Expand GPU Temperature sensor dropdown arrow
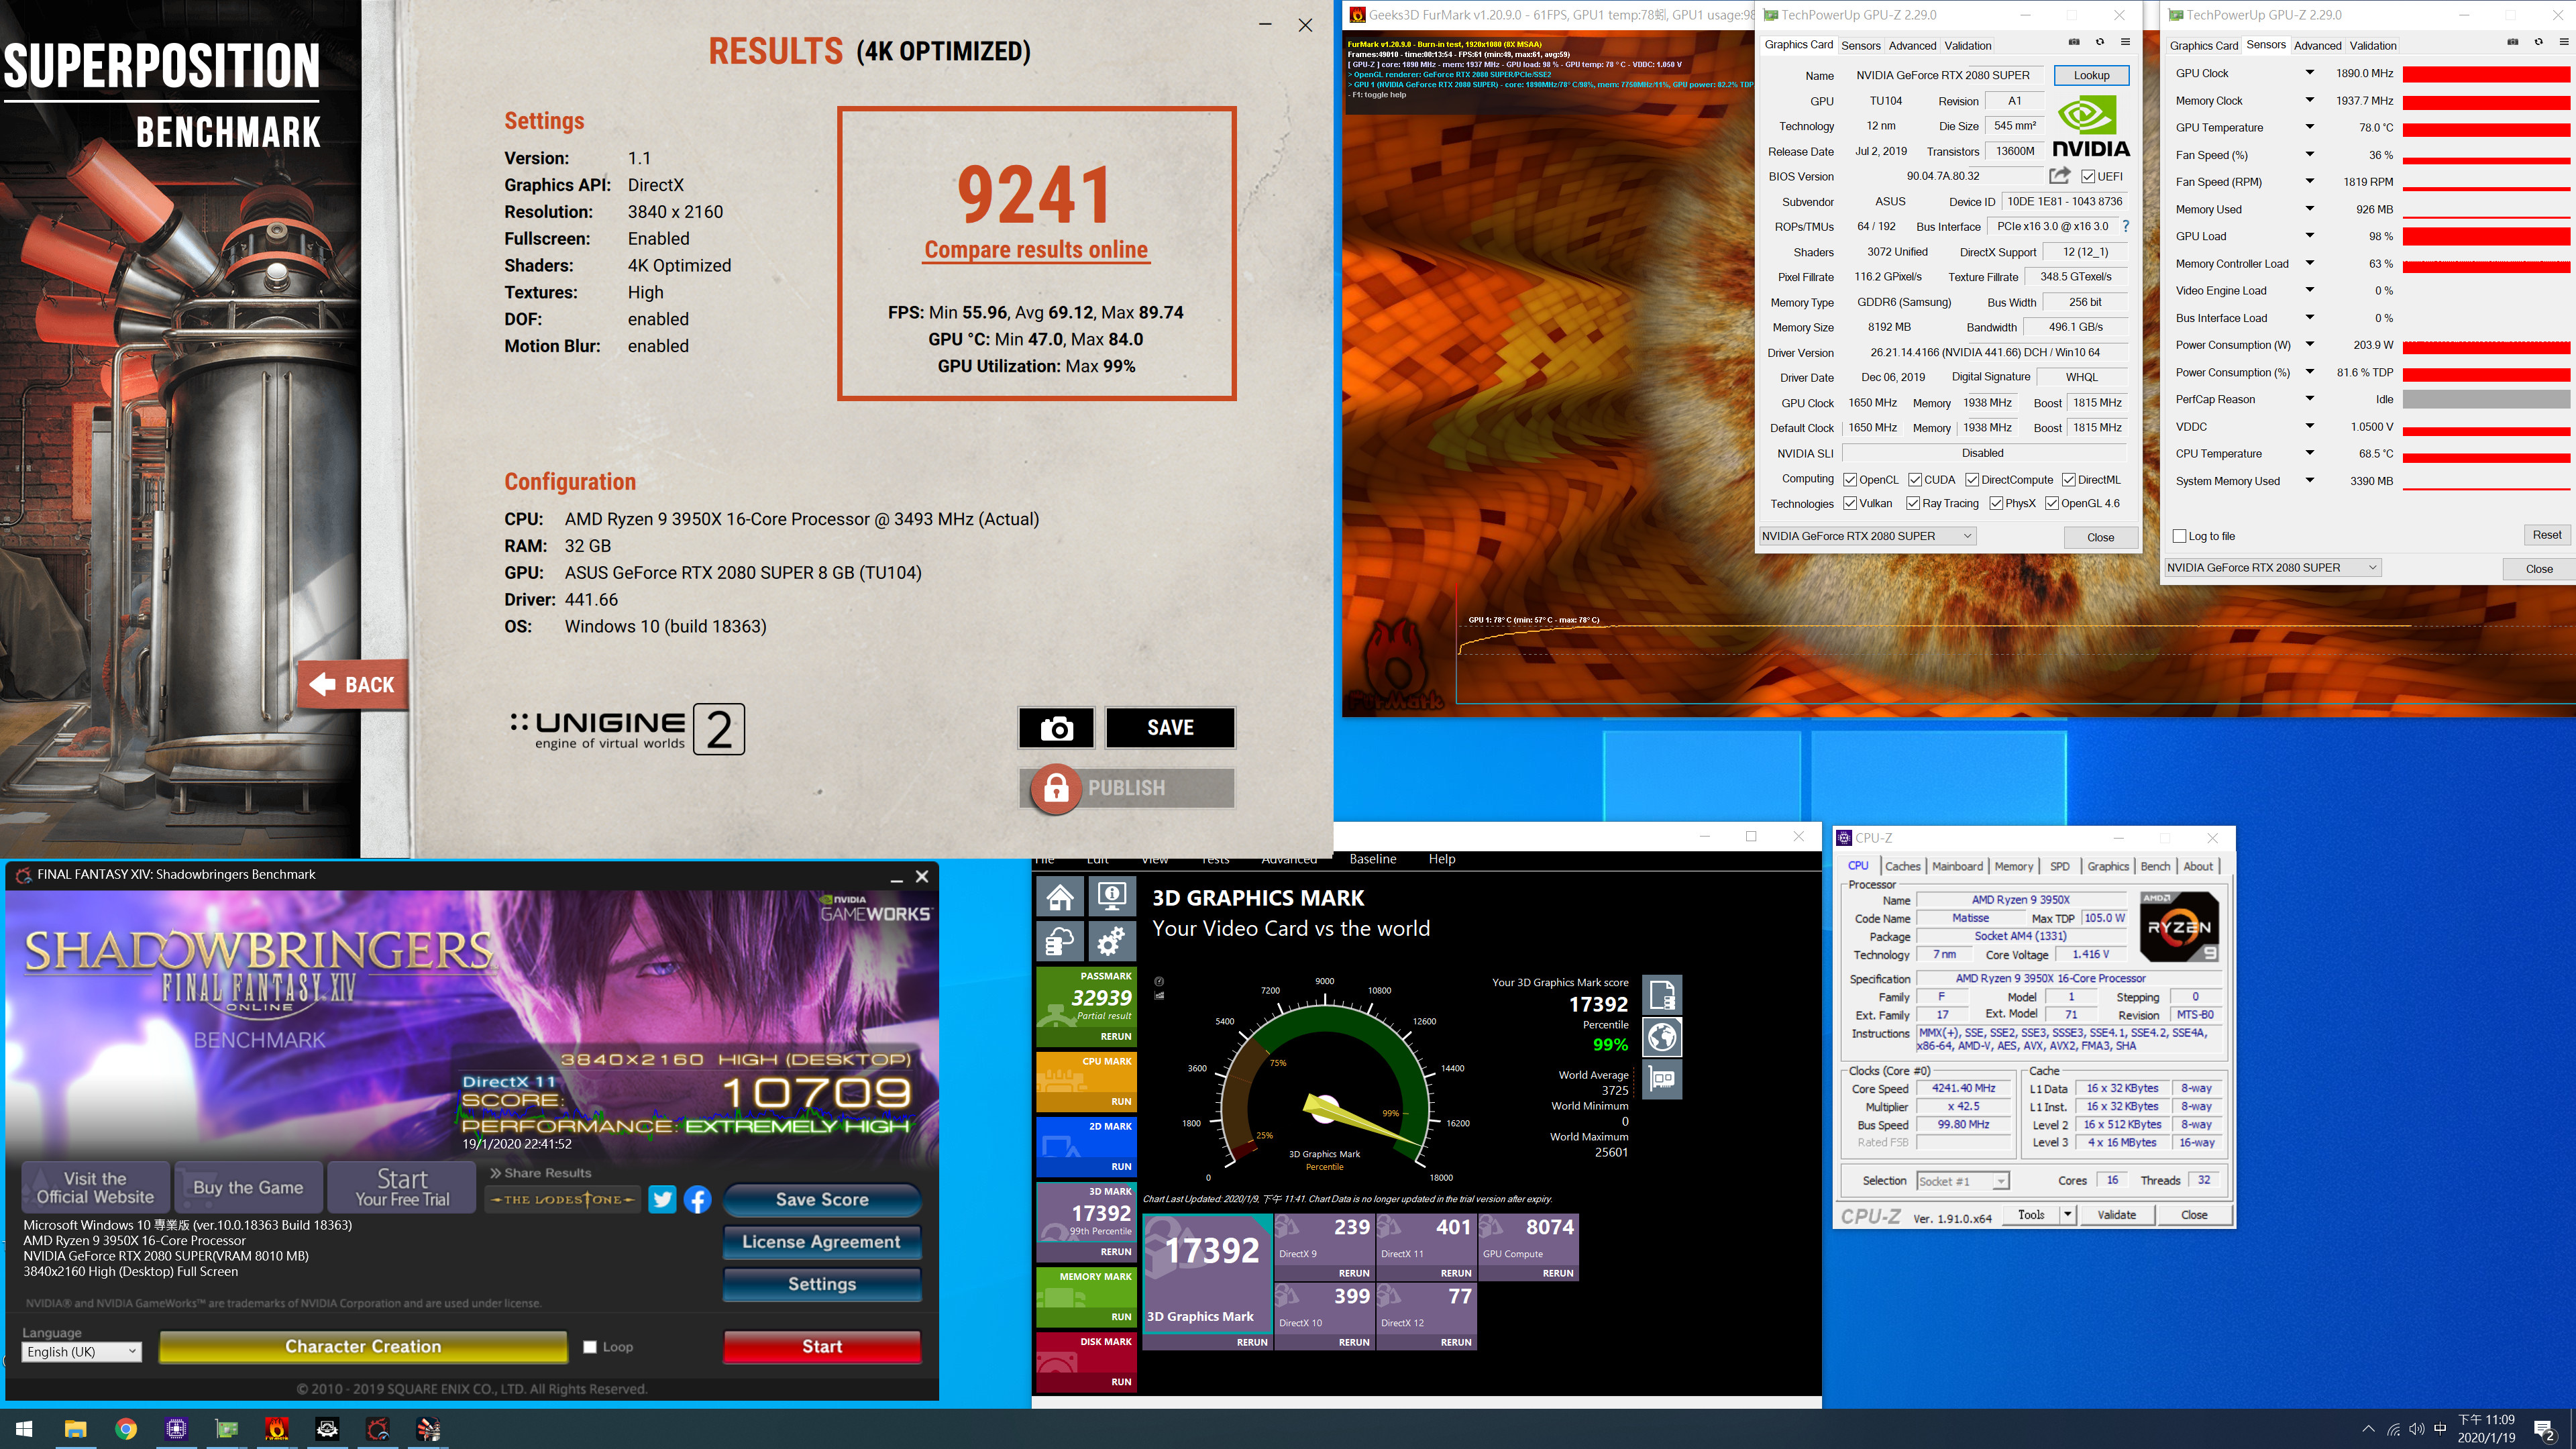This screenshot has height=1449, width=2576. (2310, 127)
